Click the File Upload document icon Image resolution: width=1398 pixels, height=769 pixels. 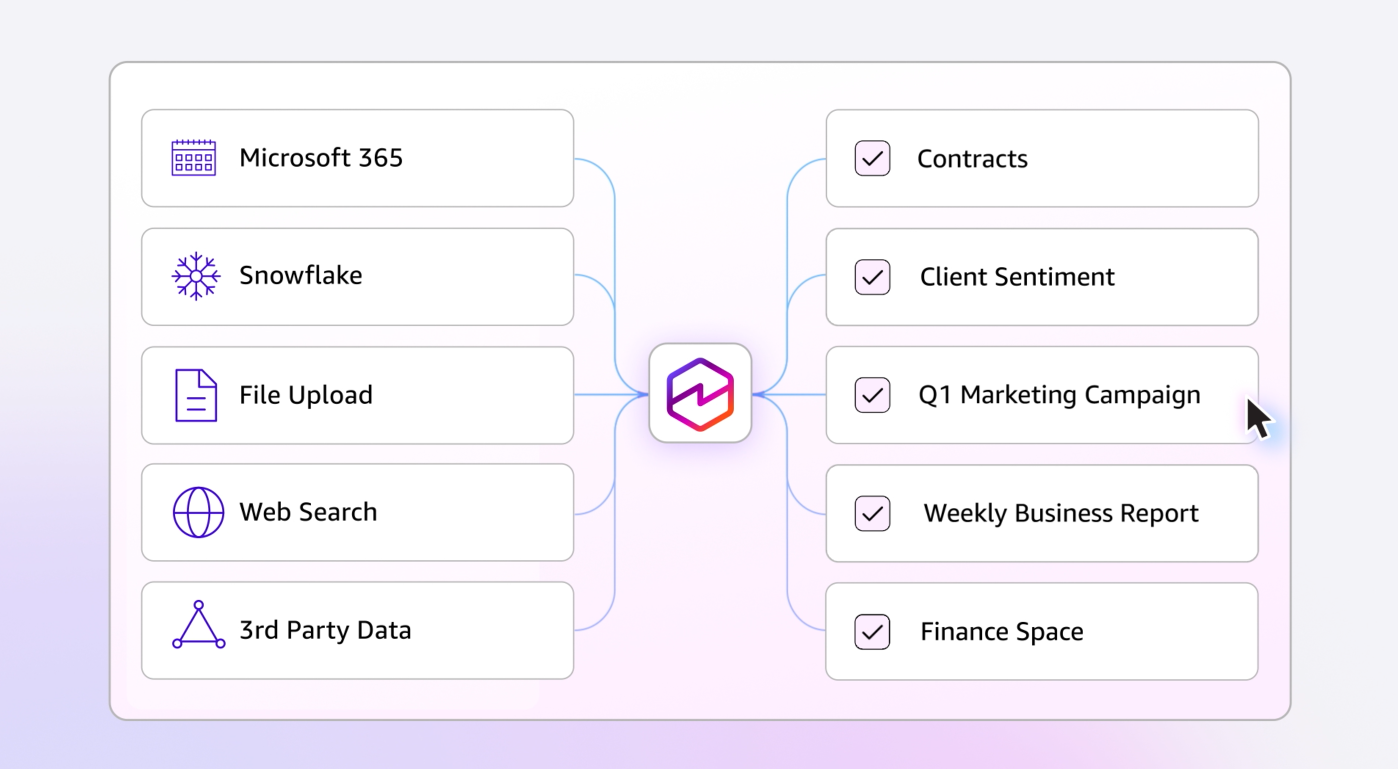point(196,395)
